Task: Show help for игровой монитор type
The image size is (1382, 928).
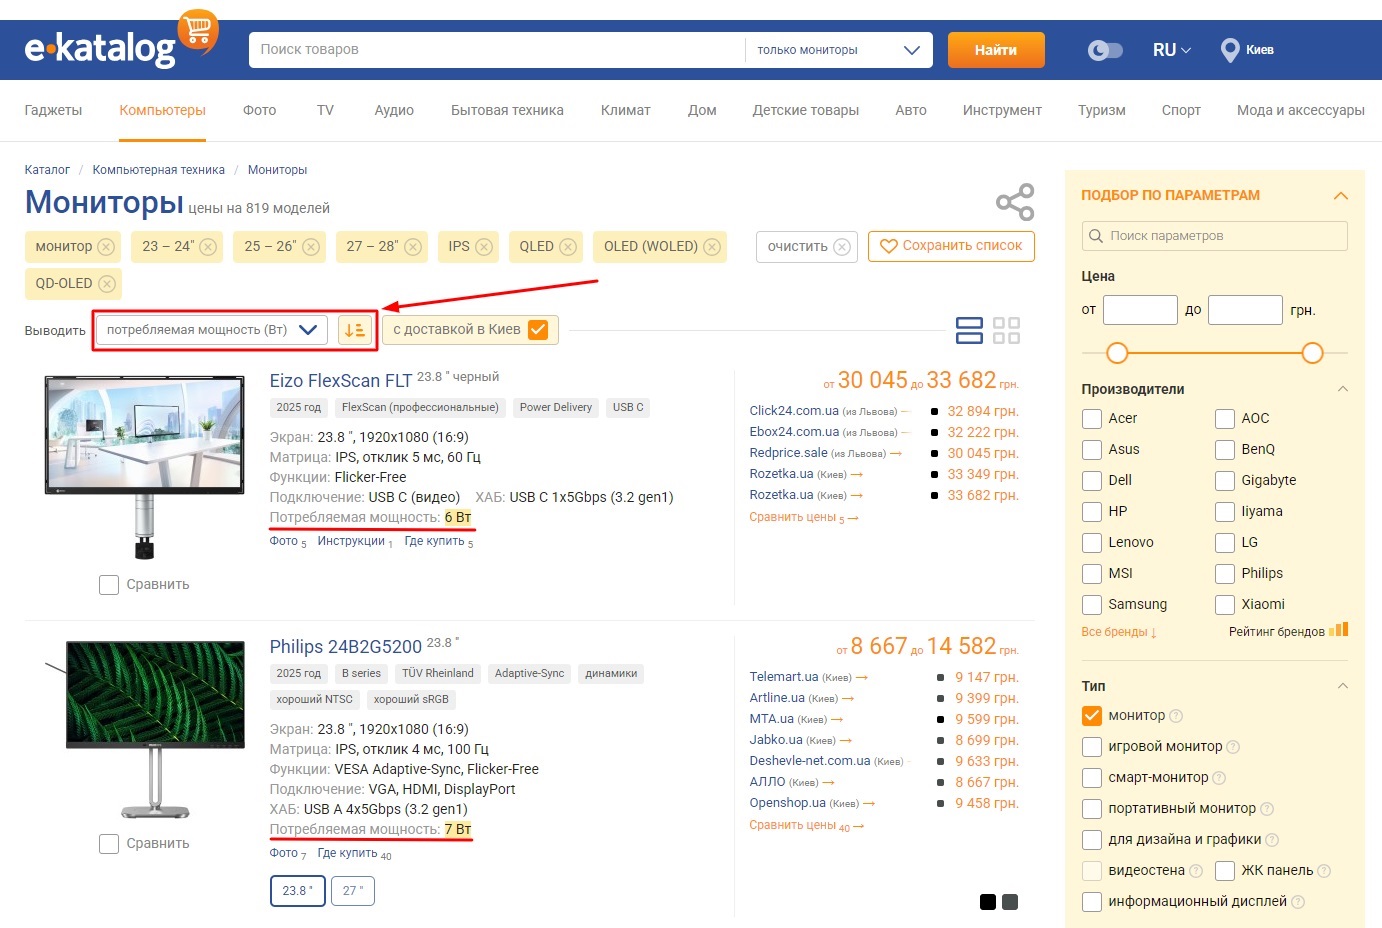Action: tap(1233, 747)
